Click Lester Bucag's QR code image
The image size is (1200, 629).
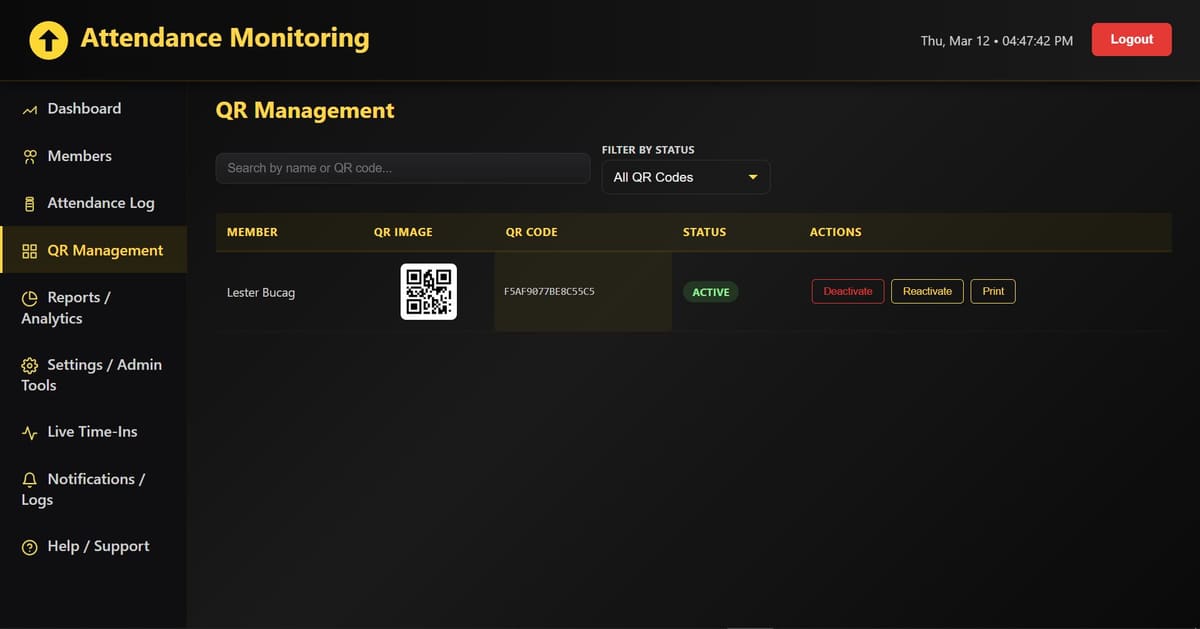[x=428, y=292]
